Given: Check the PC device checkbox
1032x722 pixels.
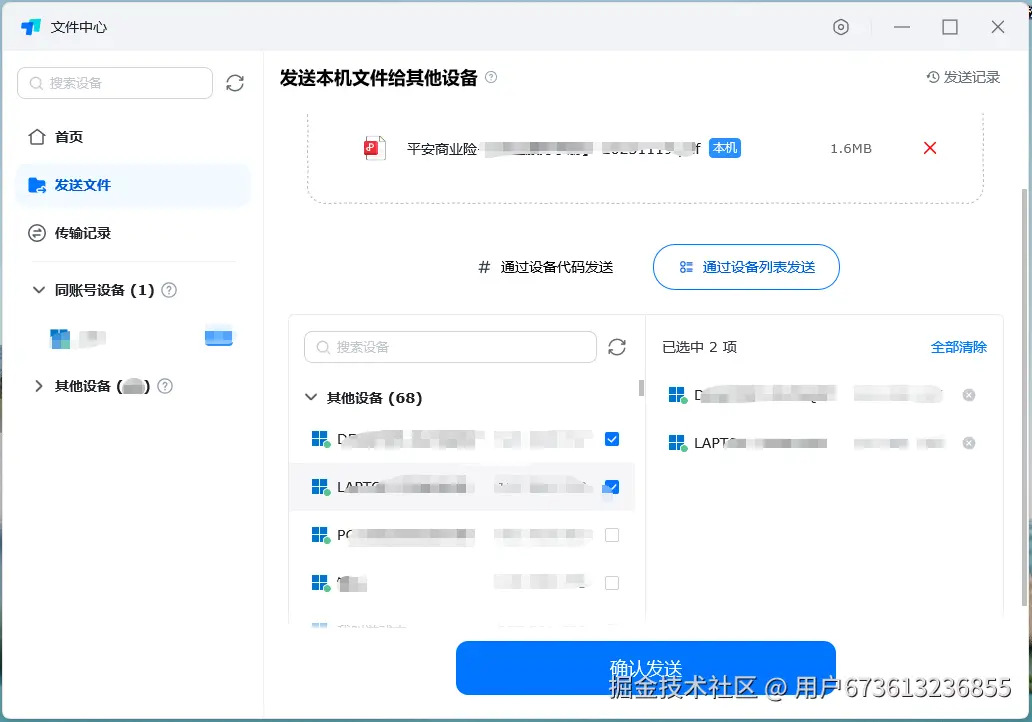Looking at the screenshot, I should click(x=611, y=535).
